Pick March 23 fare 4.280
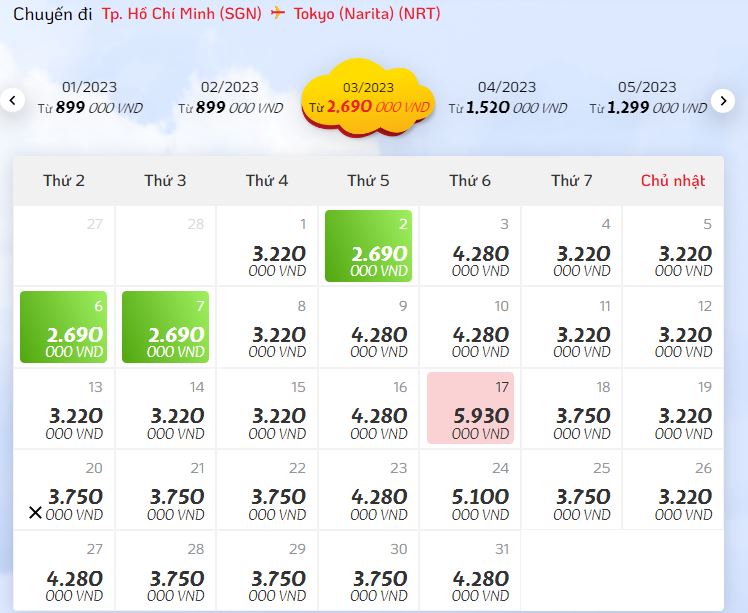Screen dimensions: 748x613 tap(368, 490)
